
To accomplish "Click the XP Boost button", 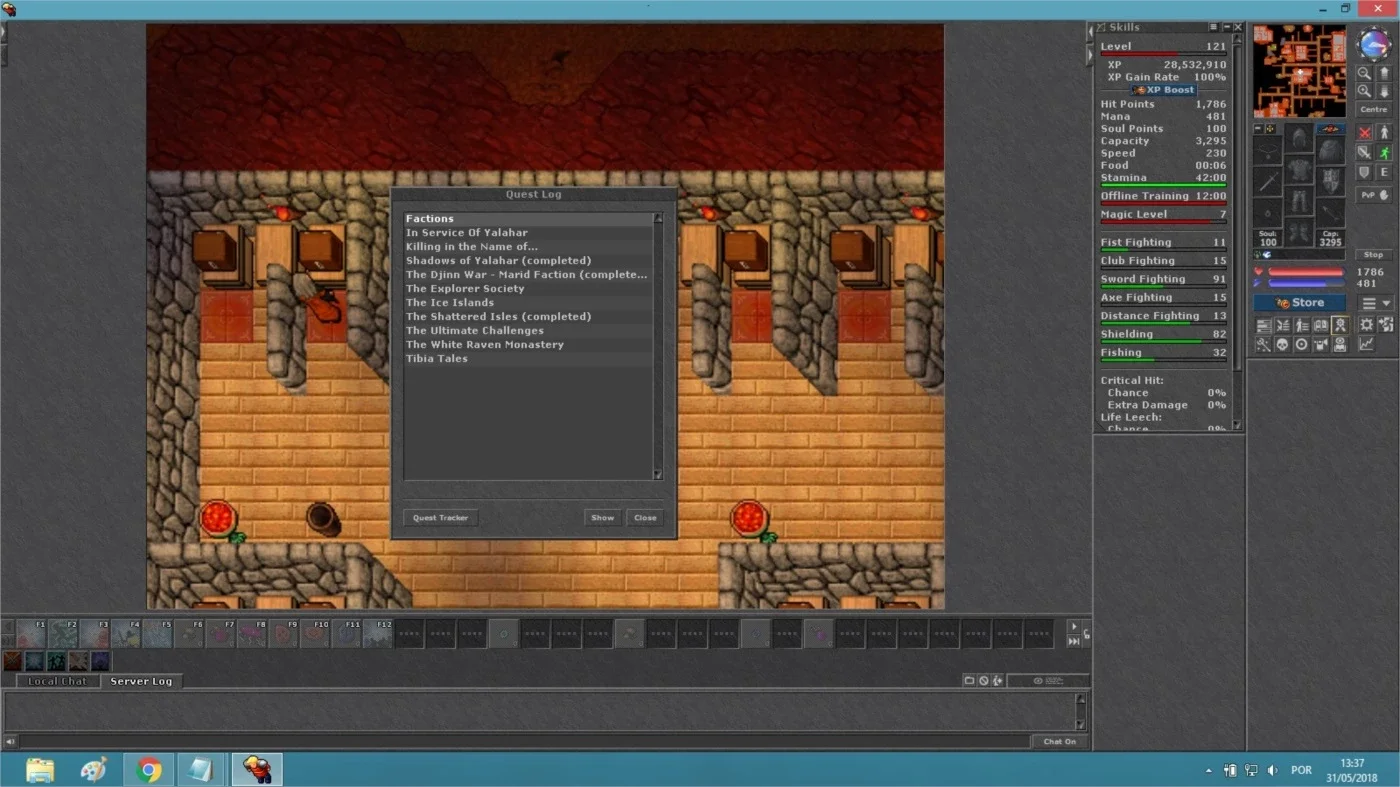I will [1164, 90].
